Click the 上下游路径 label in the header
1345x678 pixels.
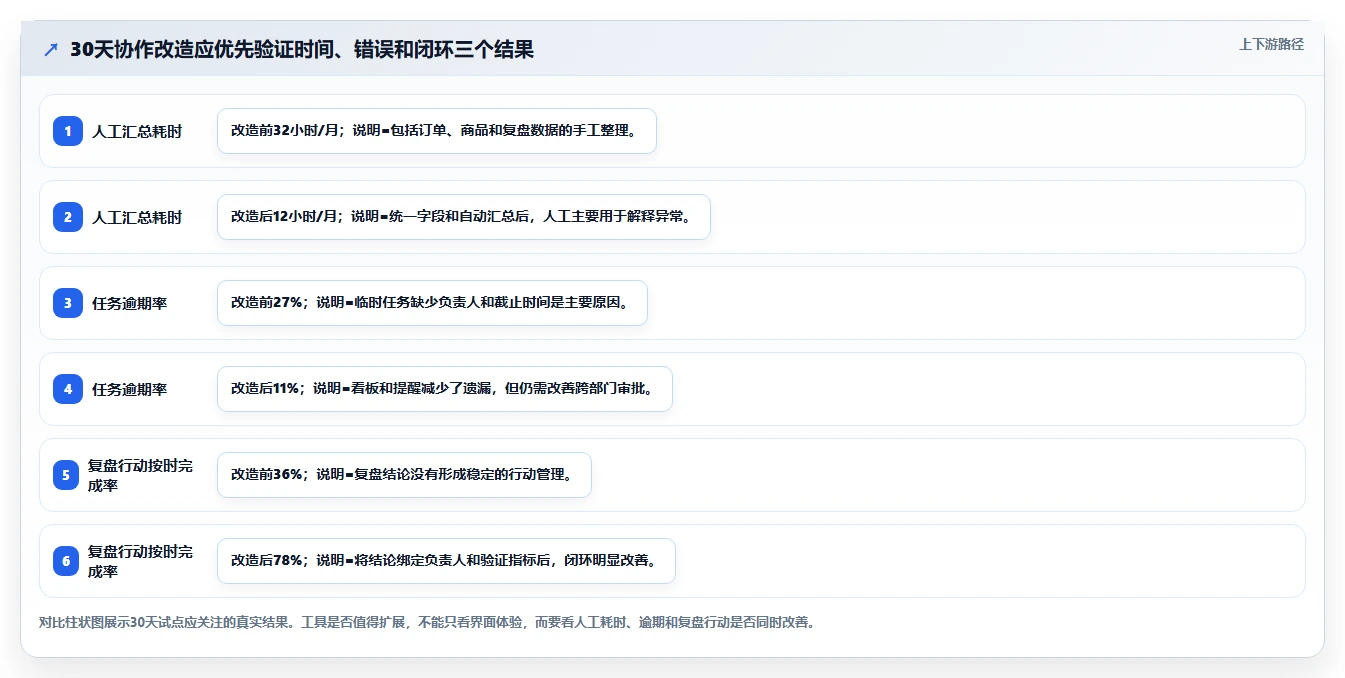pyautogui.click(x=1271, y=44)
